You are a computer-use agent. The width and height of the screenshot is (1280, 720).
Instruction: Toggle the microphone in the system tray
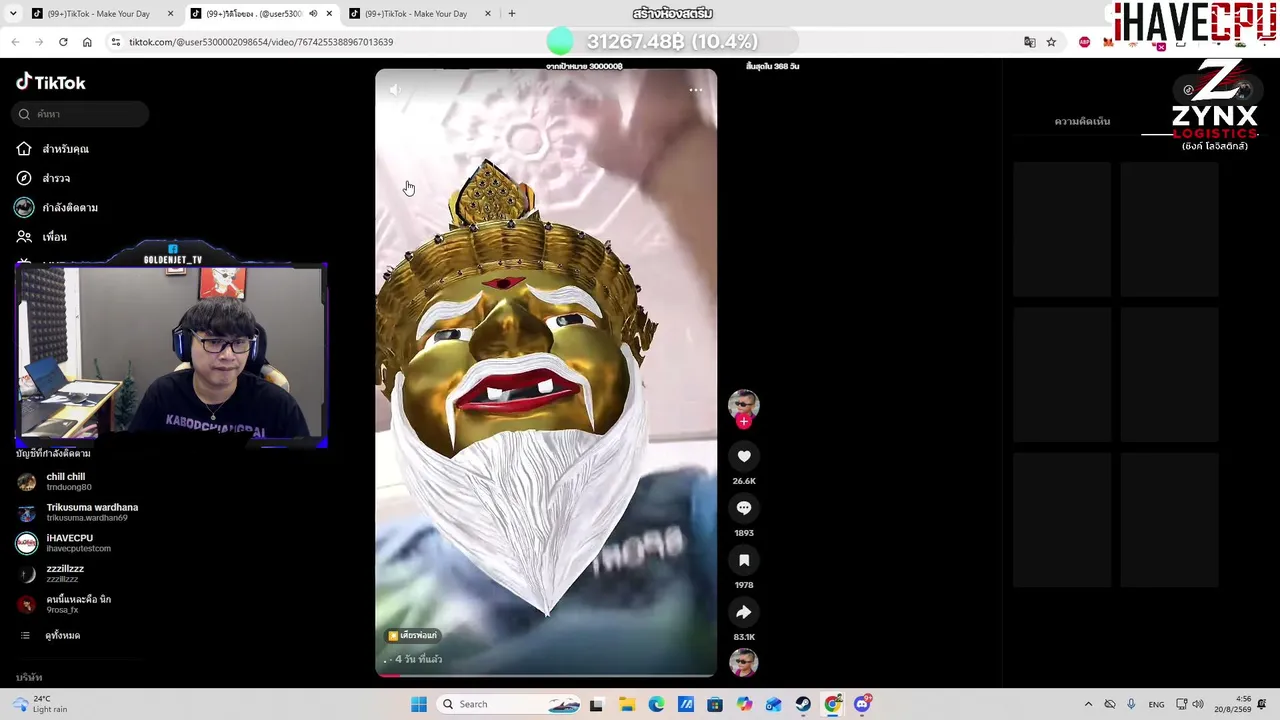coord(1131,704)
